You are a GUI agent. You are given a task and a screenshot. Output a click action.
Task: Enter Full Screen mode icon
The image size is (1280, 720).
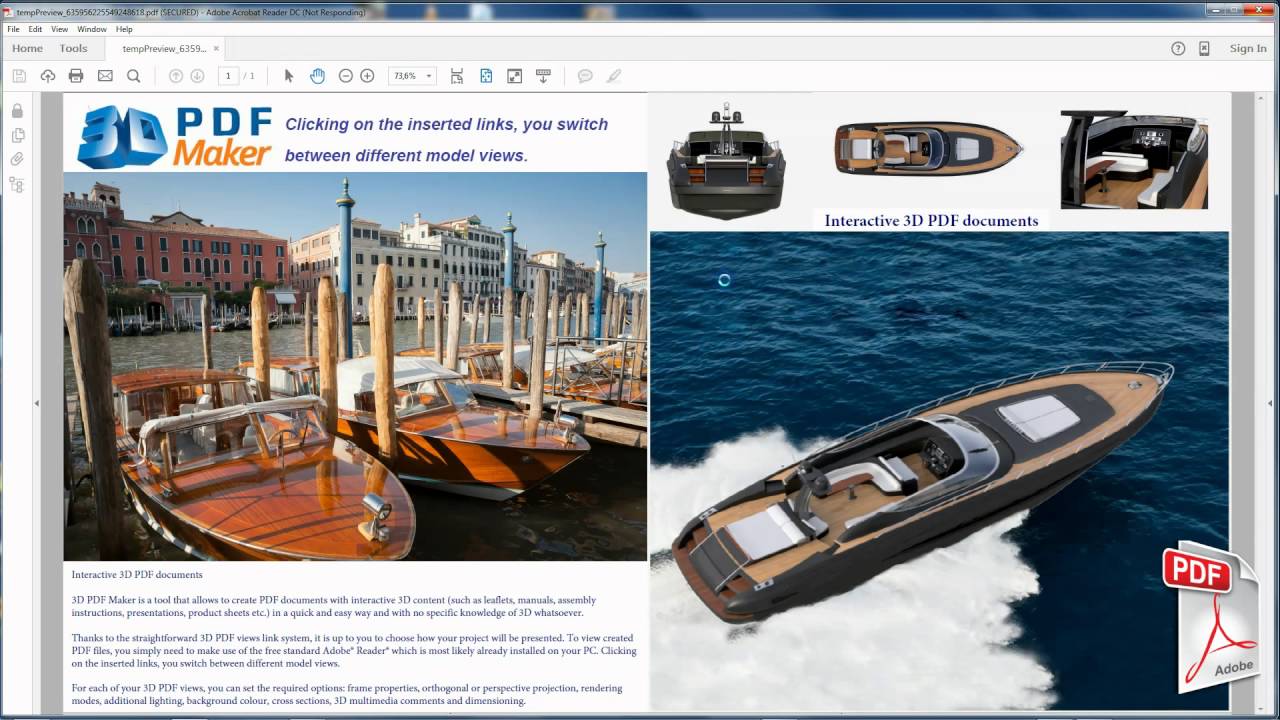click(515, 76)
